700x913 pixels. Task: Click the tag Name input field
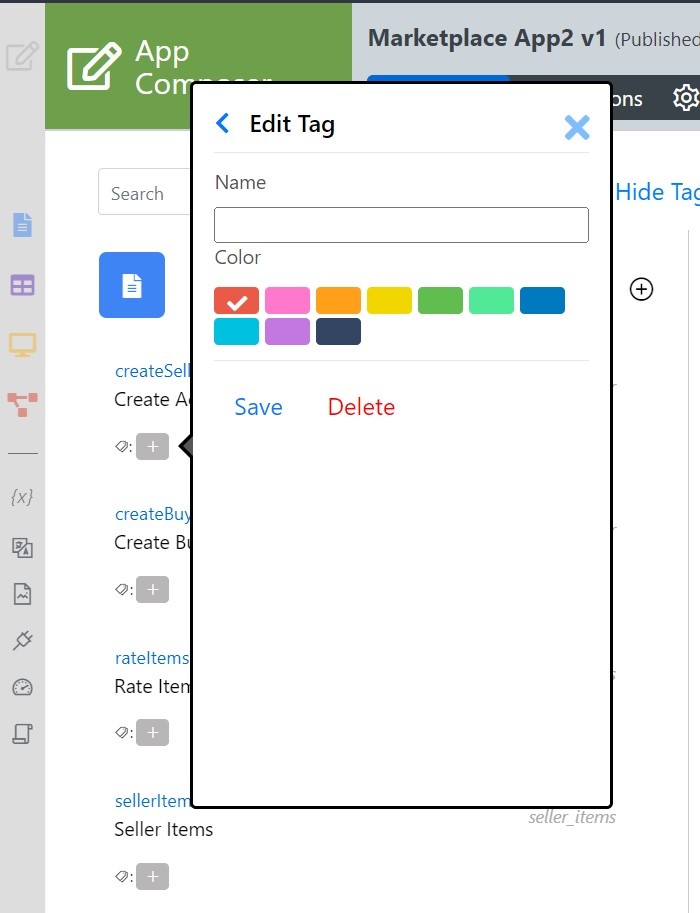401,225
